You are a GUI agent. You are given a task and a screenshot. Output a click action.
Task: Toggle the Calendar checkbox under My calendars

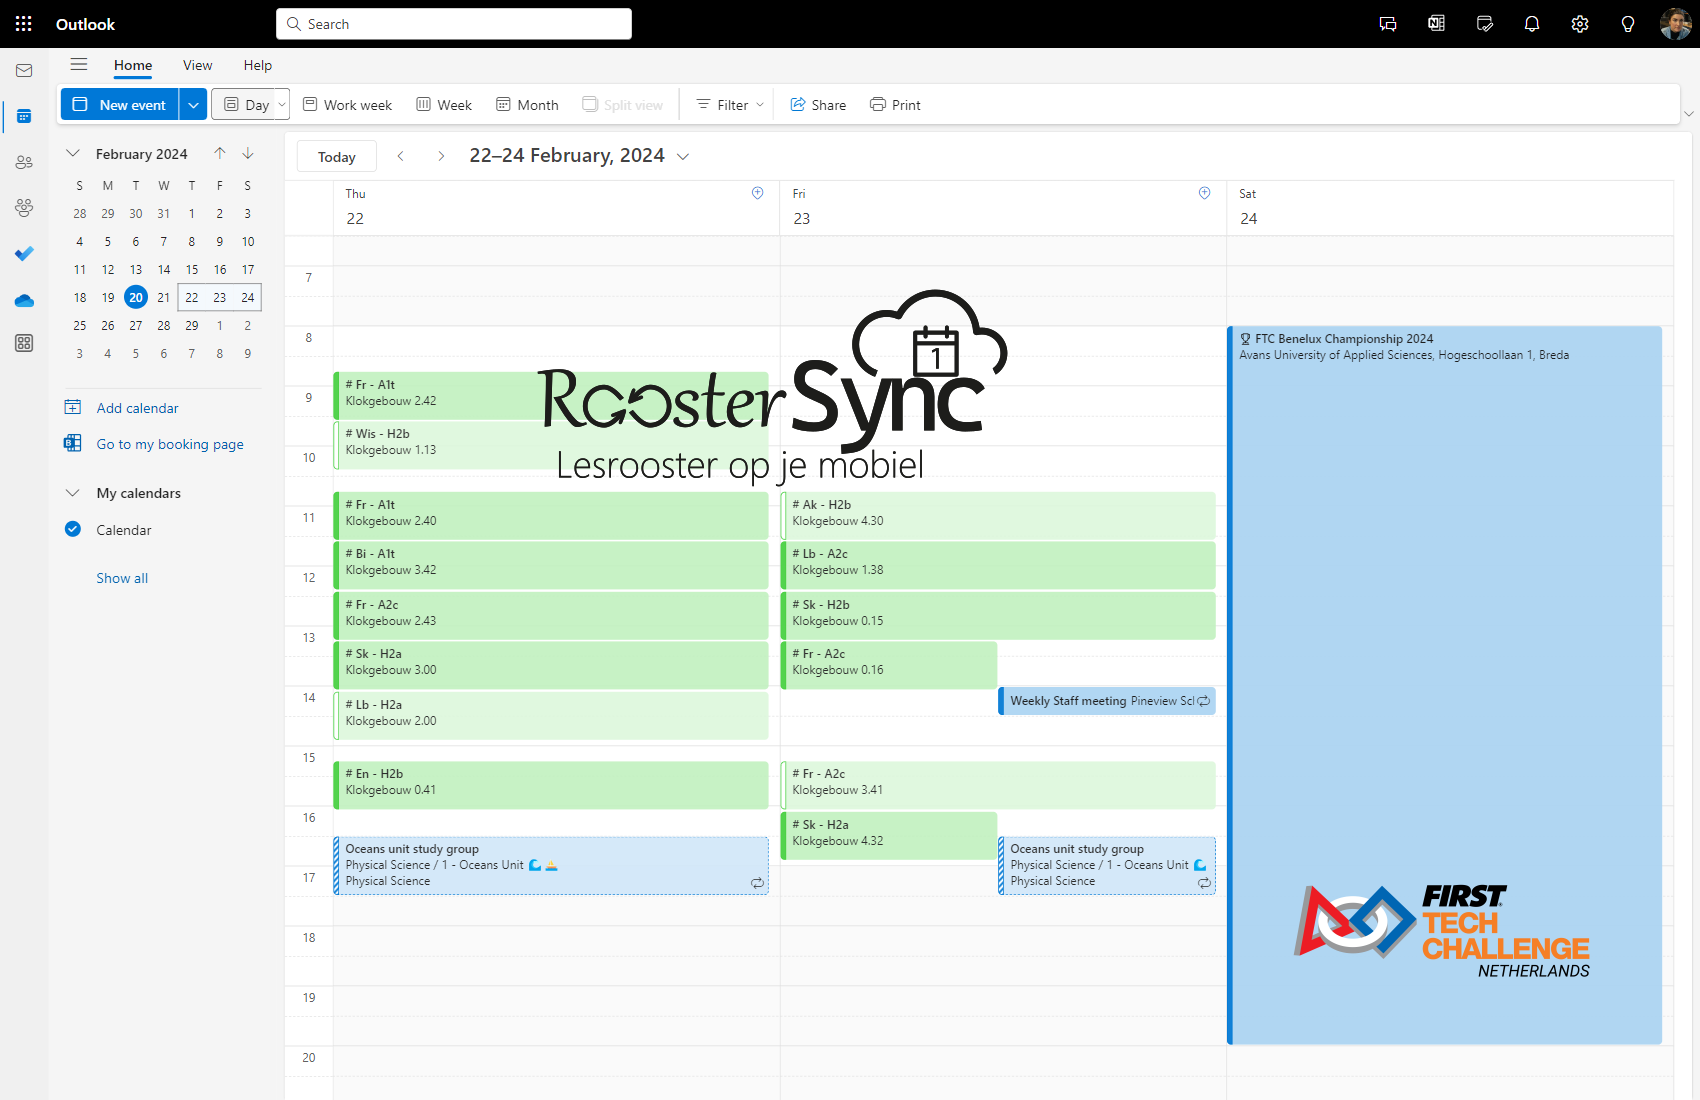72,529
